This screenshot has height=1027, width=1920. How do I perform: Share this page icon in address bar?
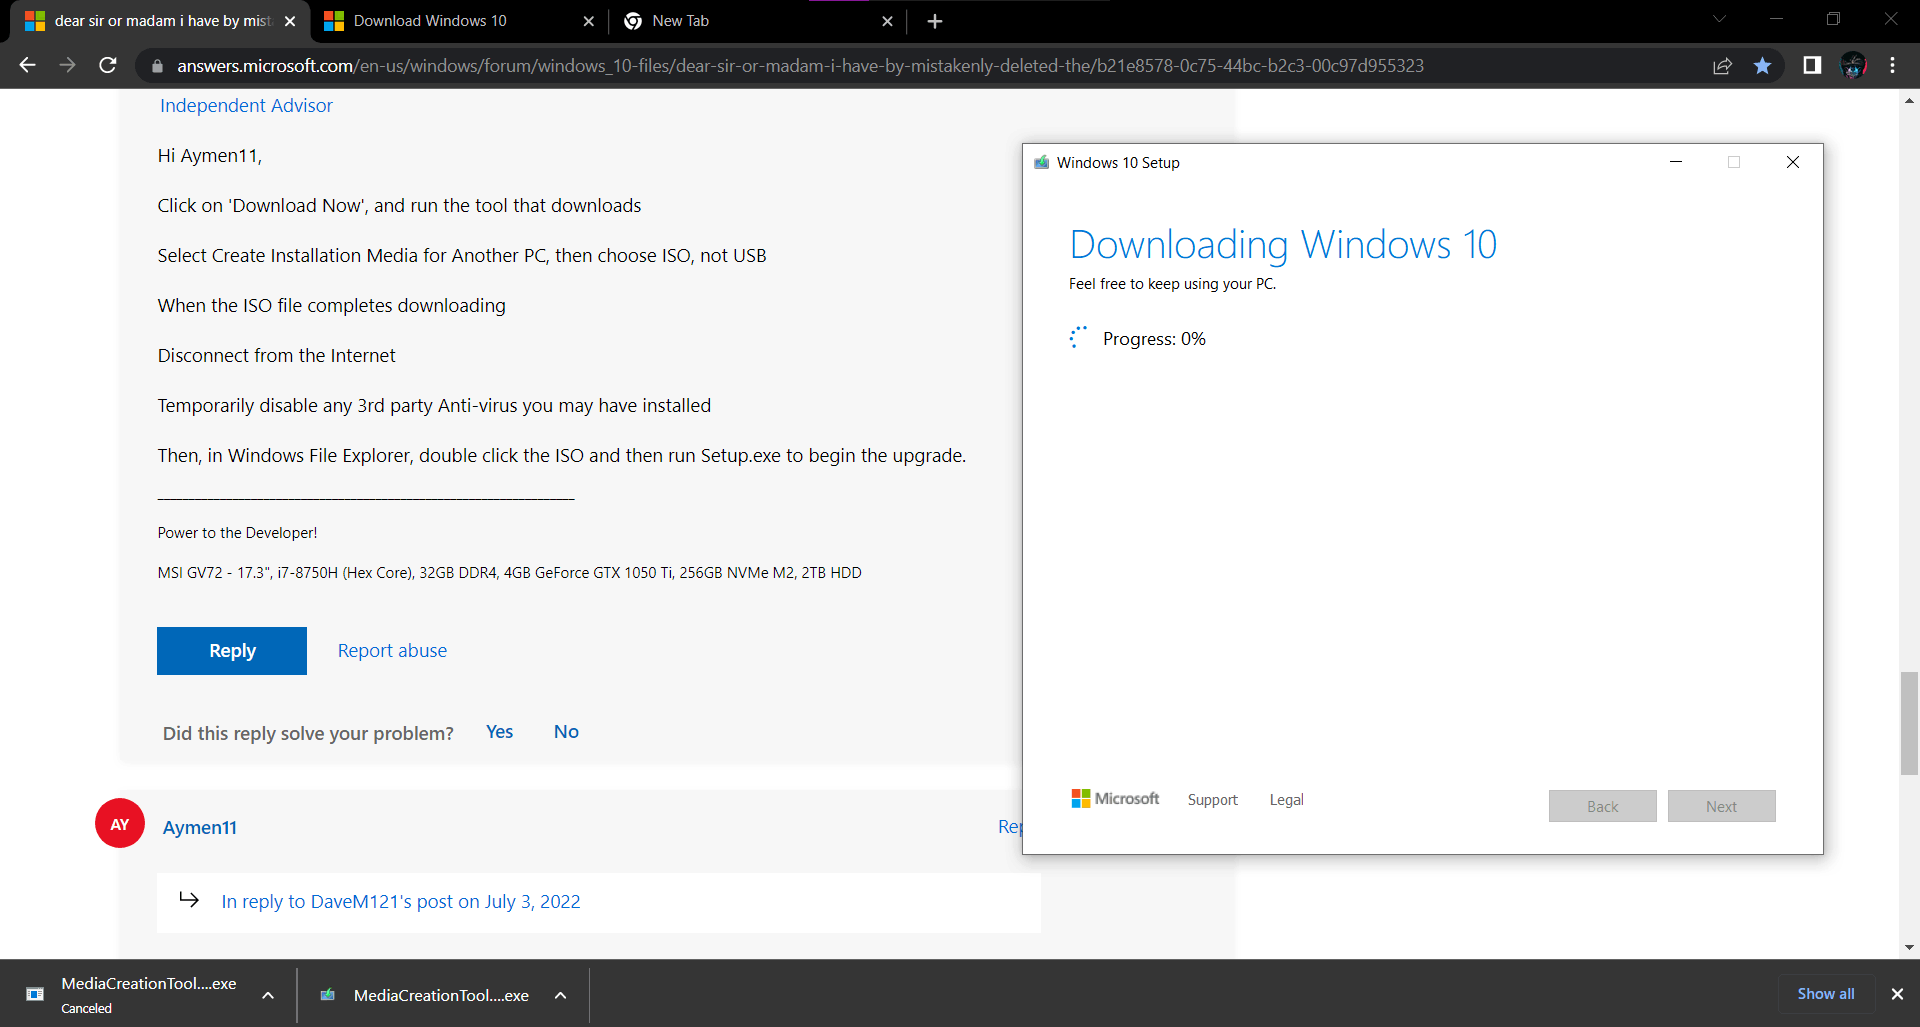(1722, 66)
